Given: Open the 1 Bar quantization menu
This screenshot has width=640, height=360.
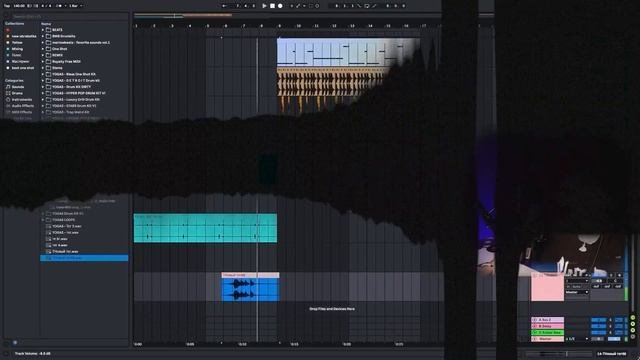Looking at the screenshot, I should point(76,6).
